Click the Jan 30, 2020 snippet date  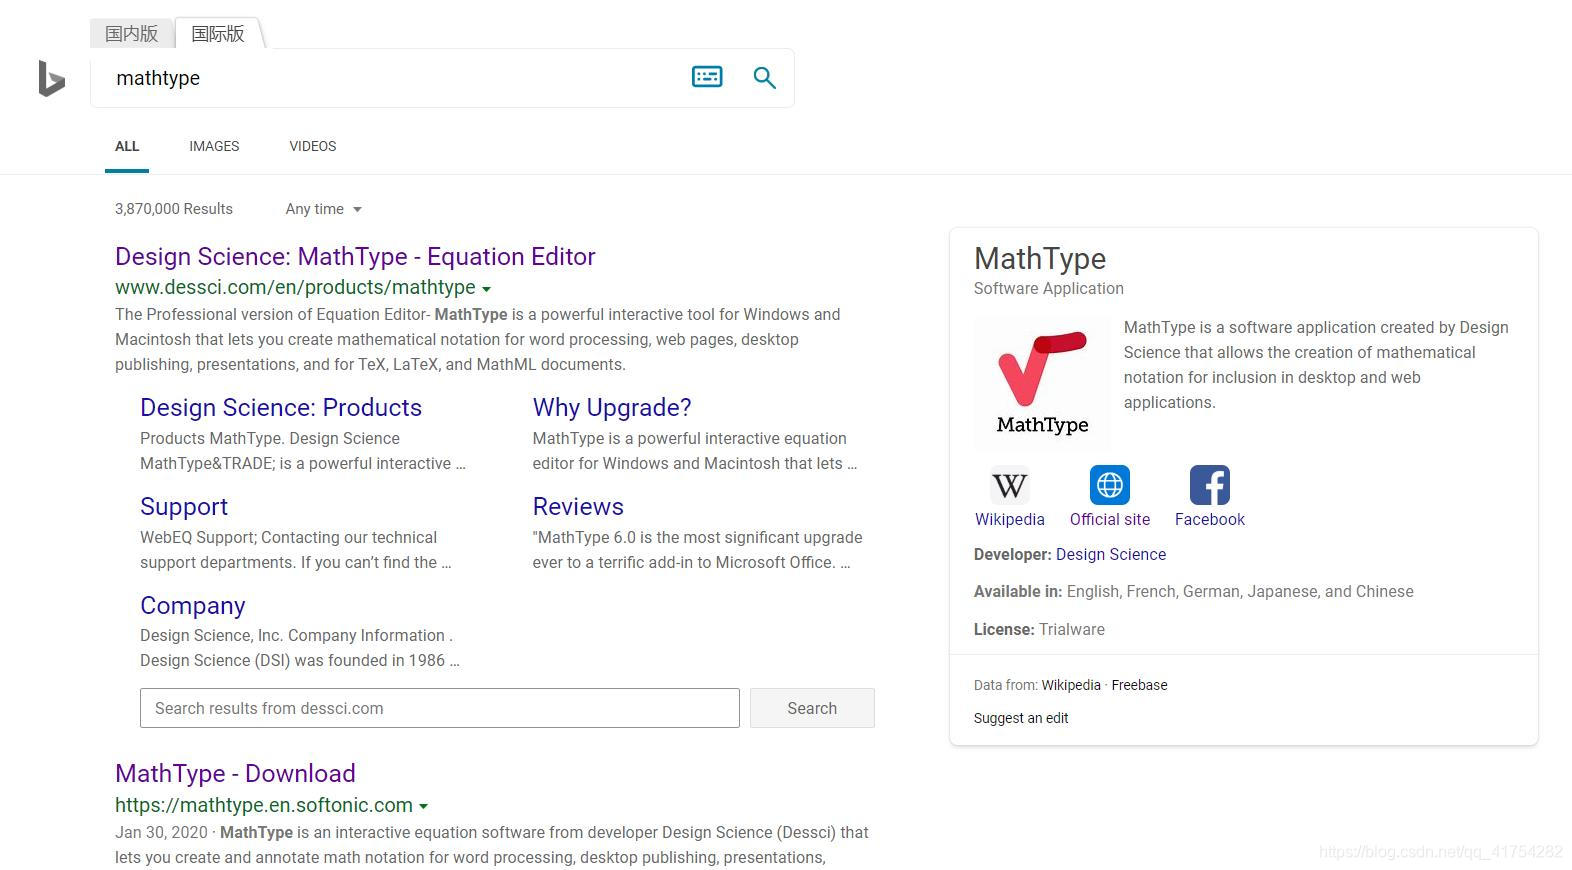[x=161, y=832]
